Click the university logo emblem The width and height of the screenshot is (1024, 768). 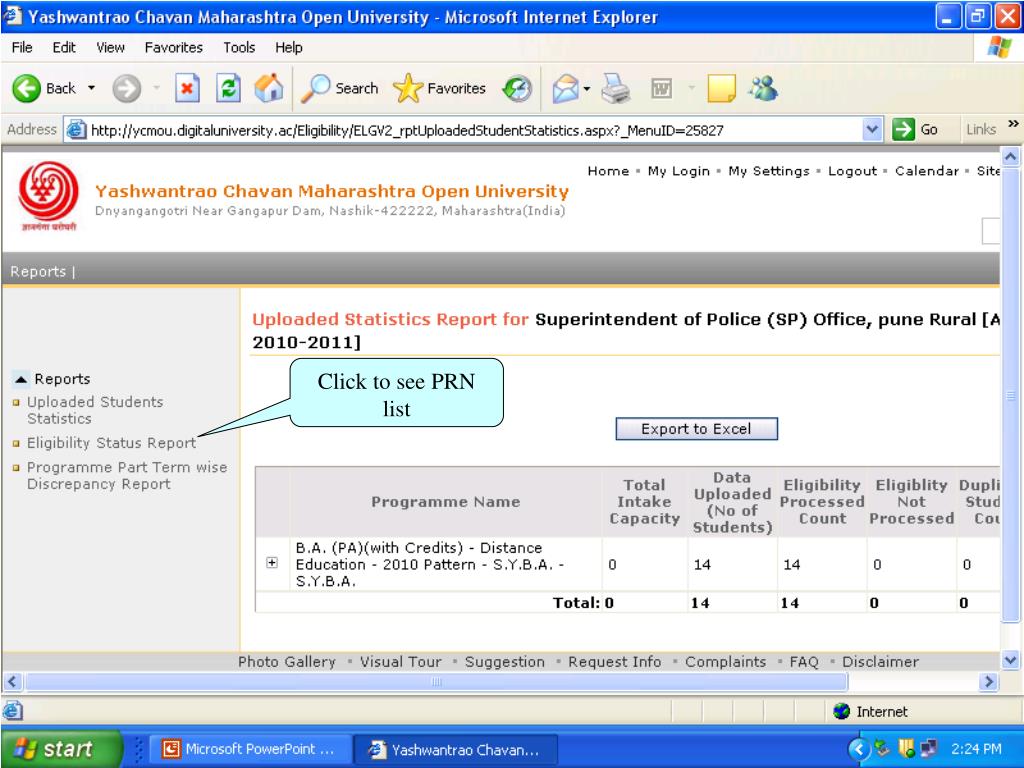[48, 196]
